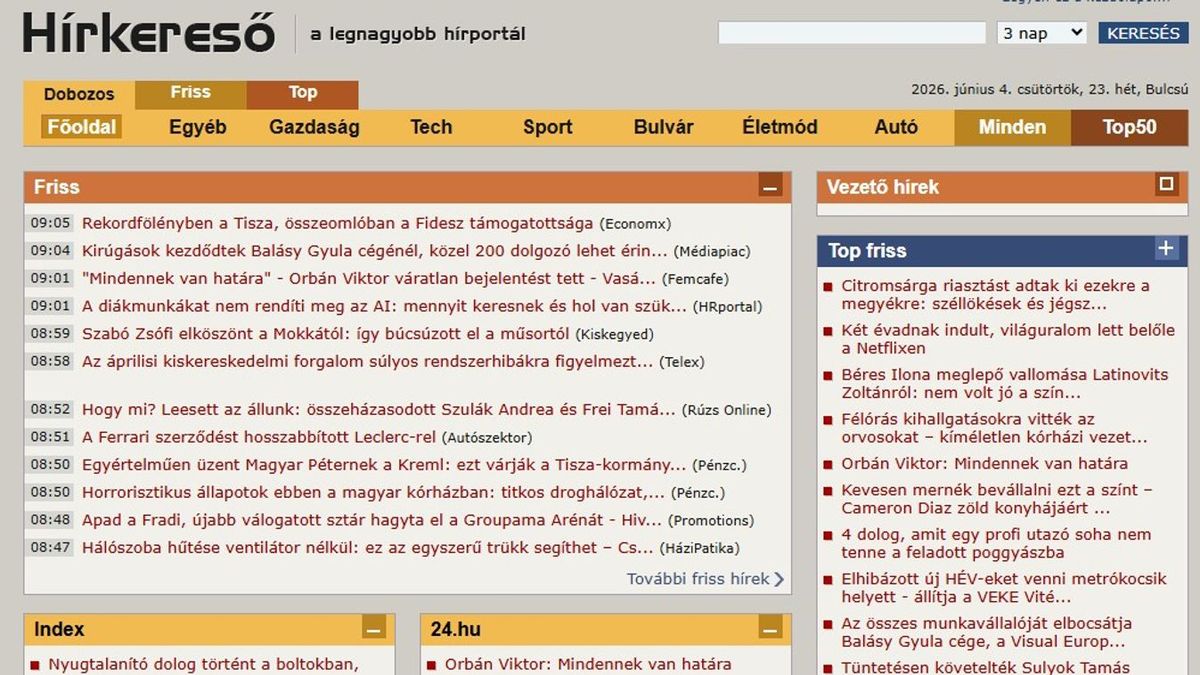Open the Gazdaság category
This screenshot has width=1200, height=675.
click(314, 127)
